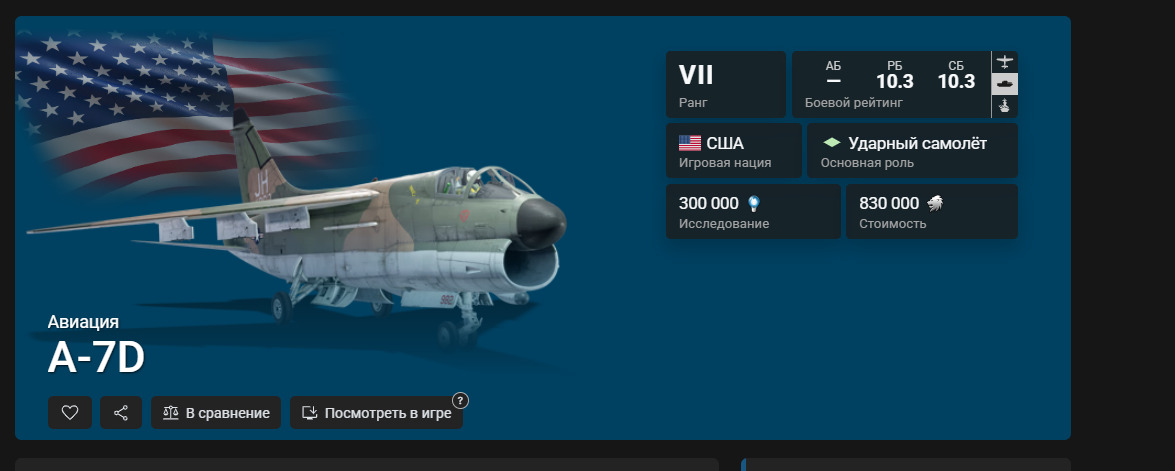
Task: Click the monitor icon in view-in-game button
Action: 309,413
